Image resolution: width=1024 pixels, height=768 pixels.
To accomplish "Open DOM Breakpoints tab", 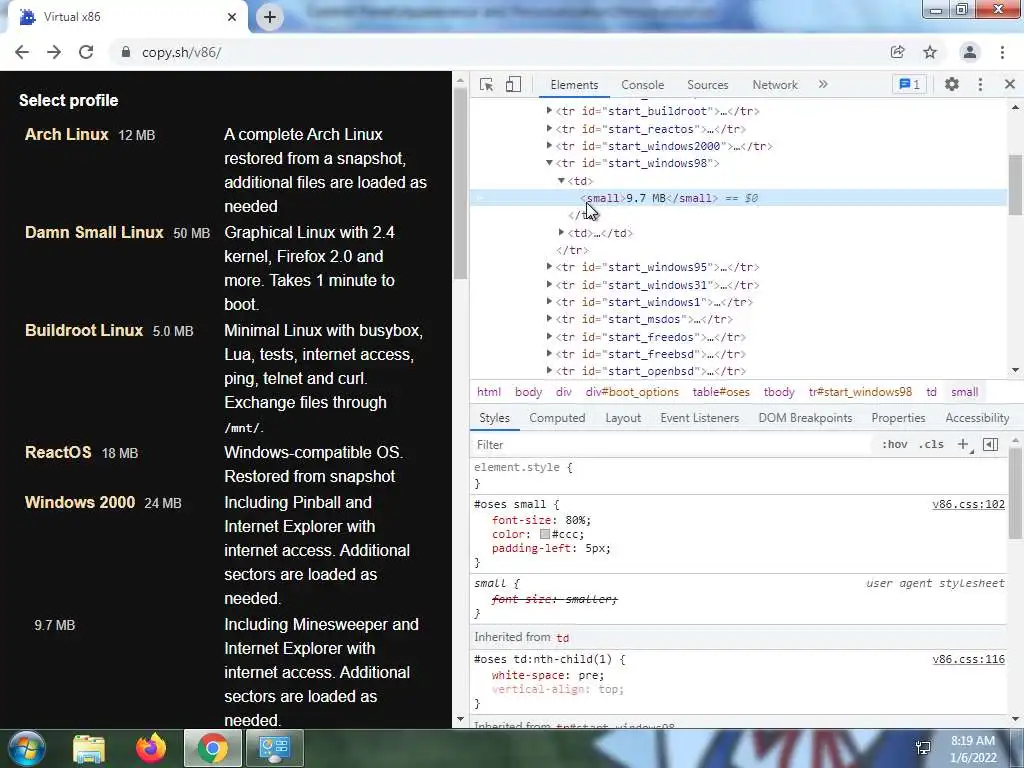I will click(805, 418).
